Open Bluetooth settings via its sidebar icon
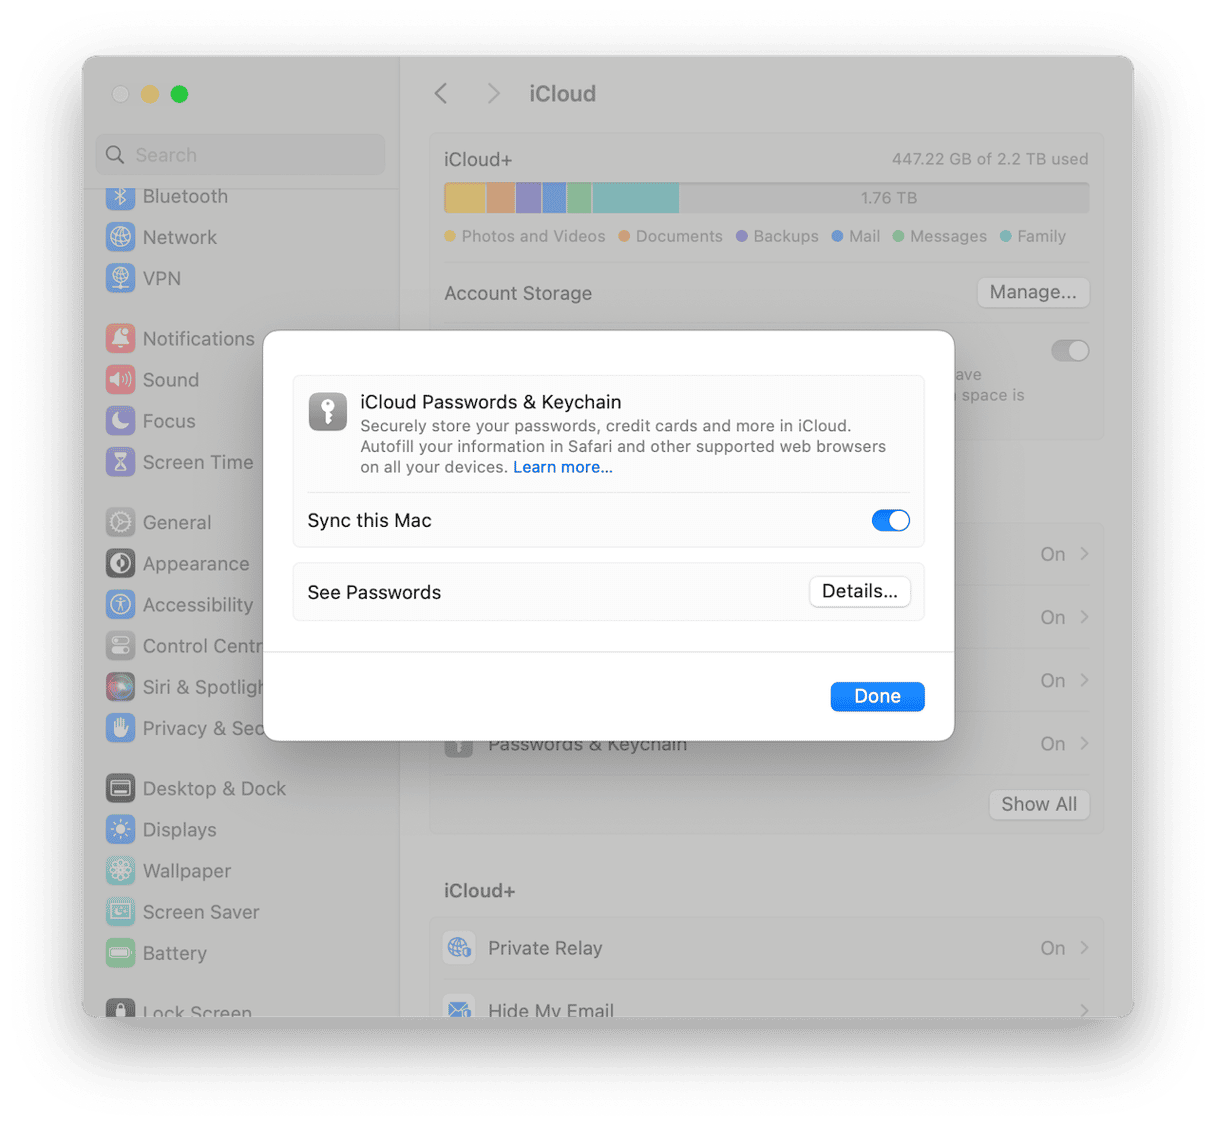The width and height of the screenshot is (1216, 1126). pos(120,196)
